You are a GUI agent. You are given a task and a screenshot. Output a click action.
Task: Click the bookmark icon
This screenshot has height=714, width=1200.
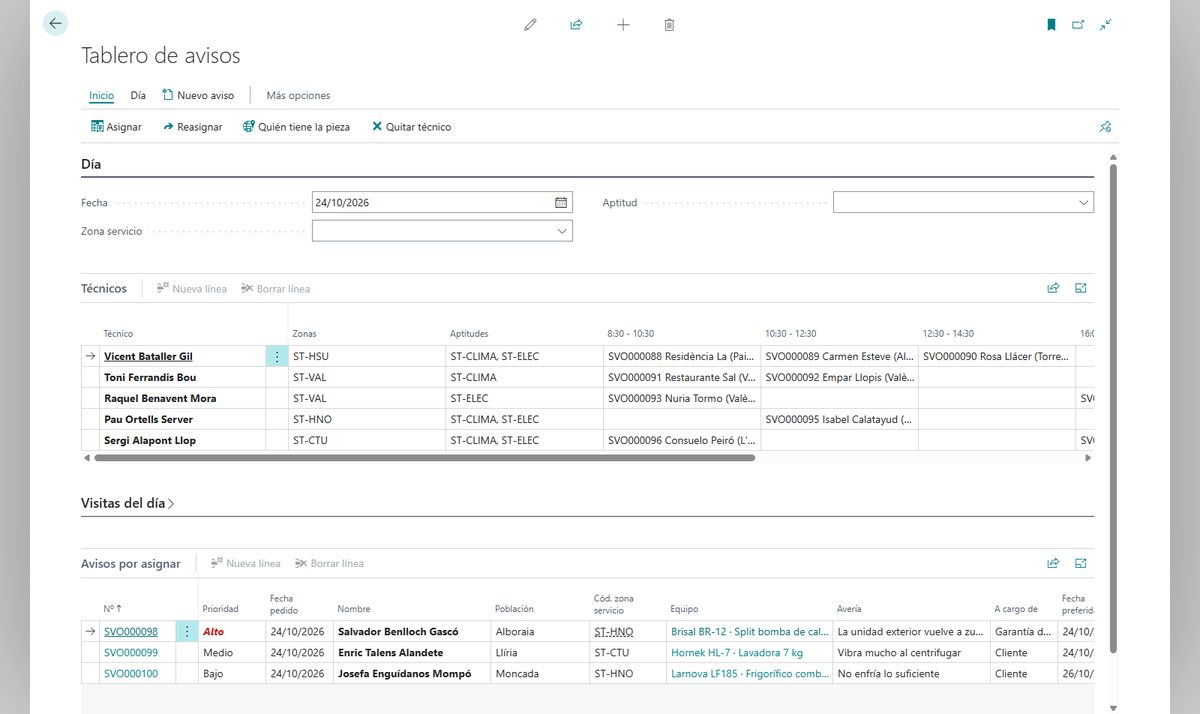[x=1051, y=25]
